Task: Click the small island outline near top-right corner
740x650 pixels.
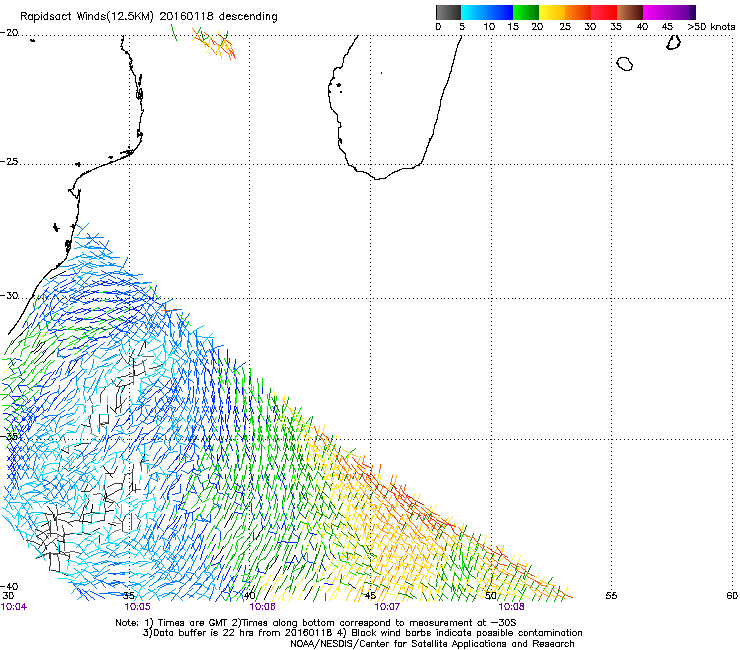Action: pyautogui.click(x=673, y=42)
